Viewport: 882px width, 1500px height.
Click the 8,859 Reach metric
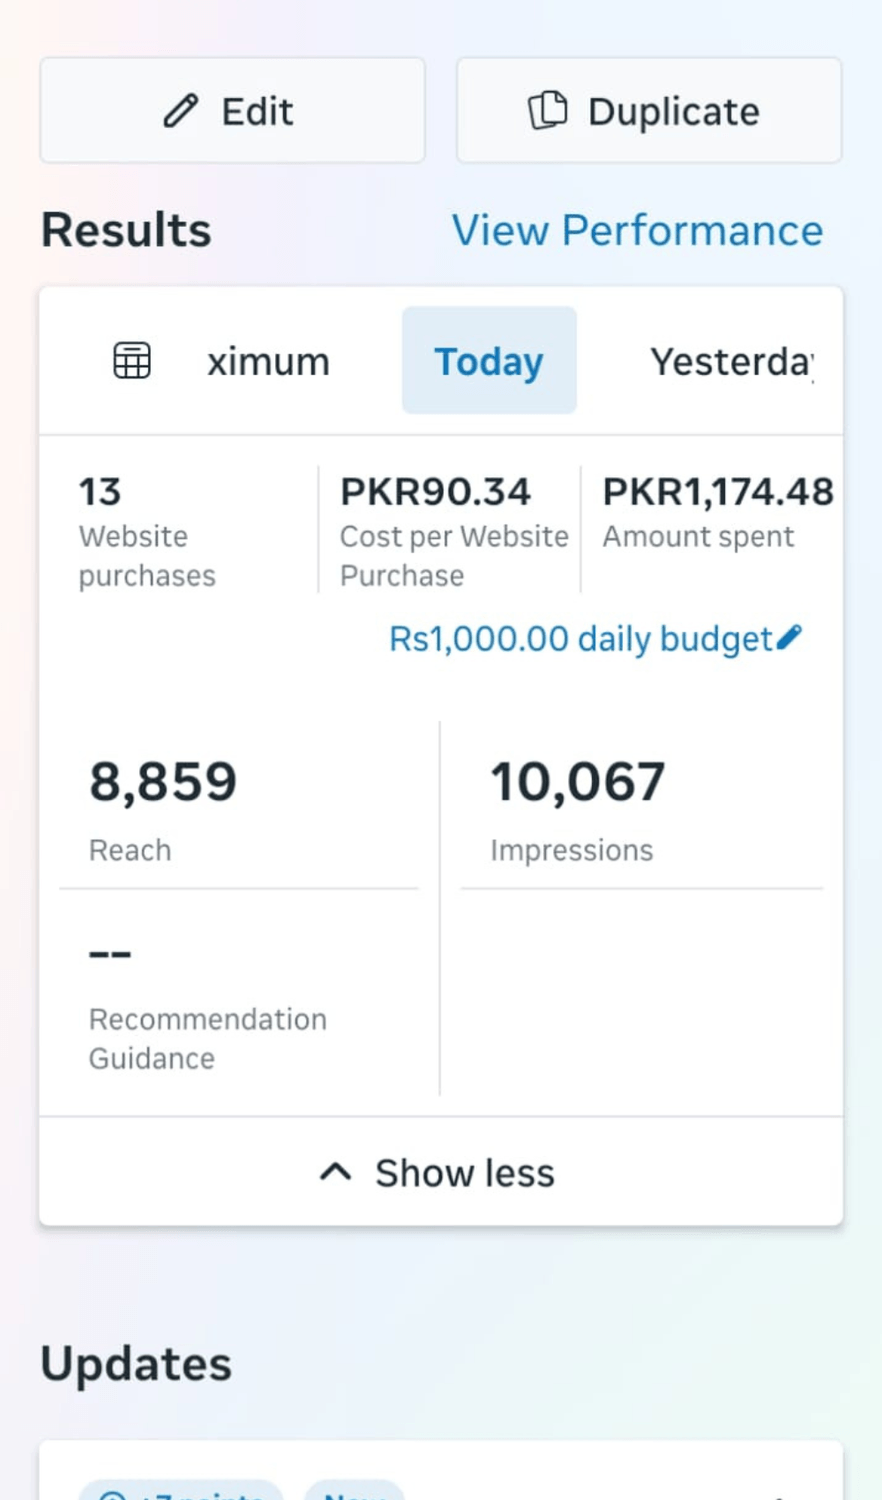163,807
